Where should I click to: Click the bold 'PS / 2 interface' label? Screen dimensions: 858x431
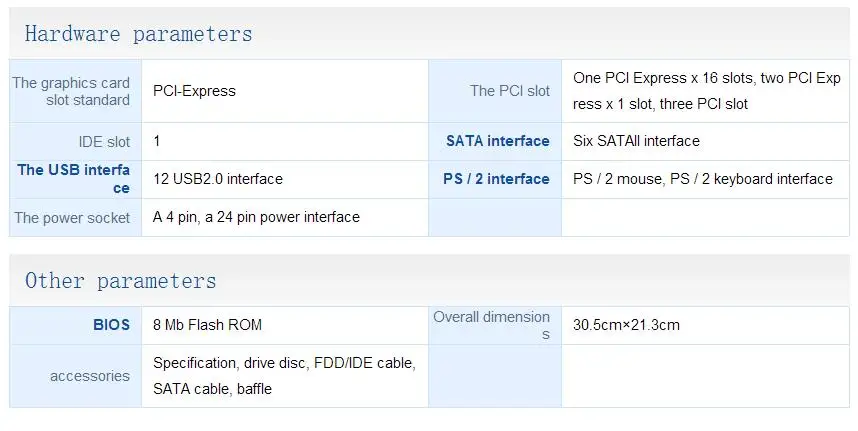[496, 179]
